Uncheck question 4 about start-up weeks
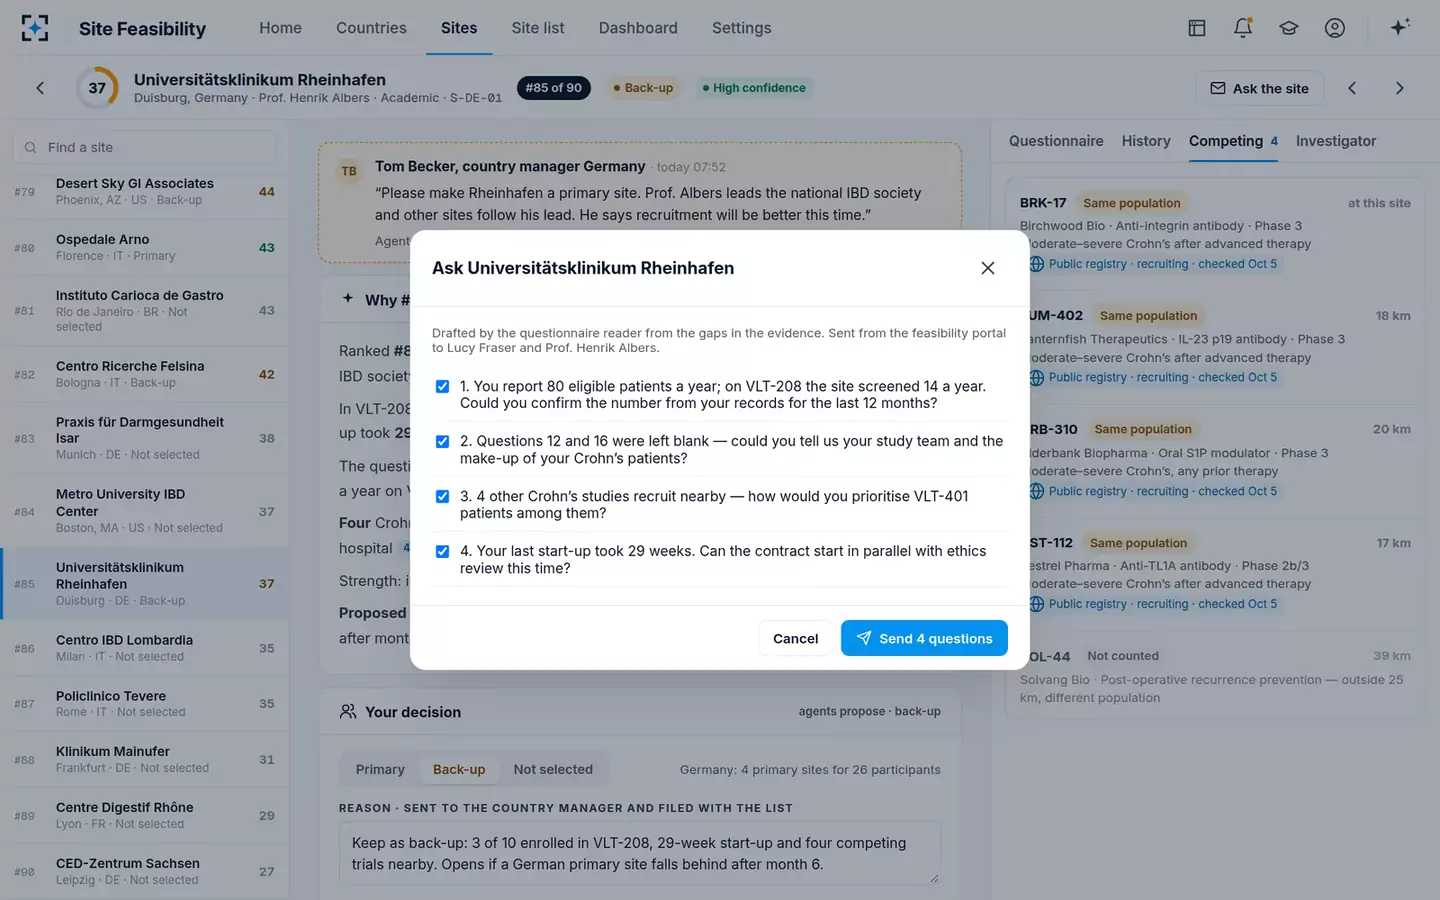 pos(442,551)
